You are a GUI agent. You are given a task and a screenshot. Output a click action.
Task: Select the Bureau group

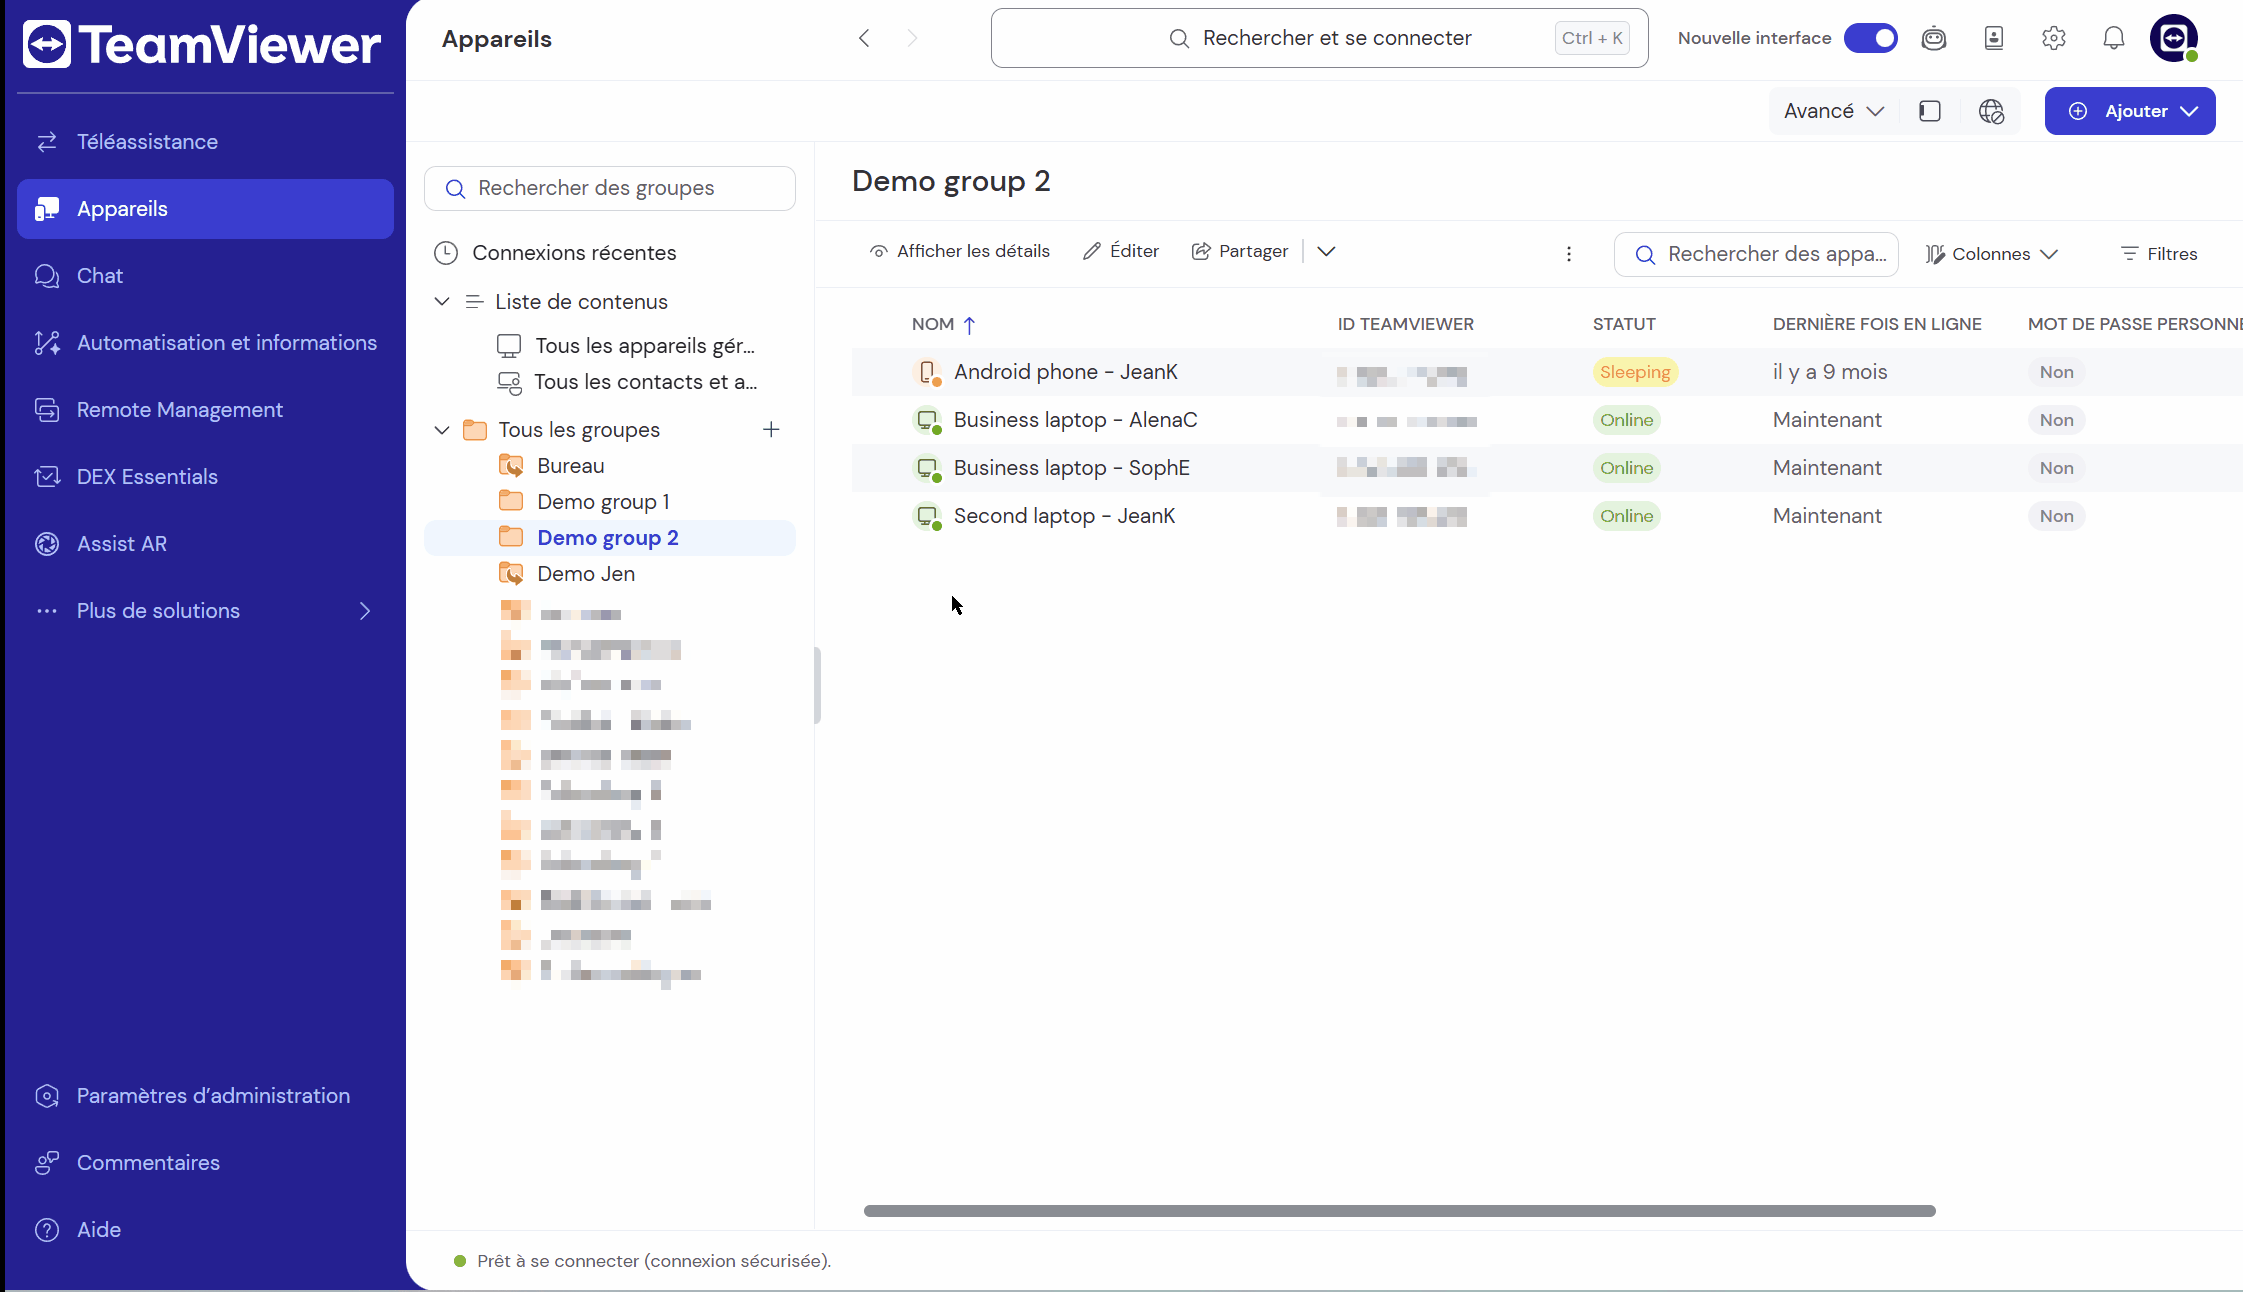click(610, 466)
